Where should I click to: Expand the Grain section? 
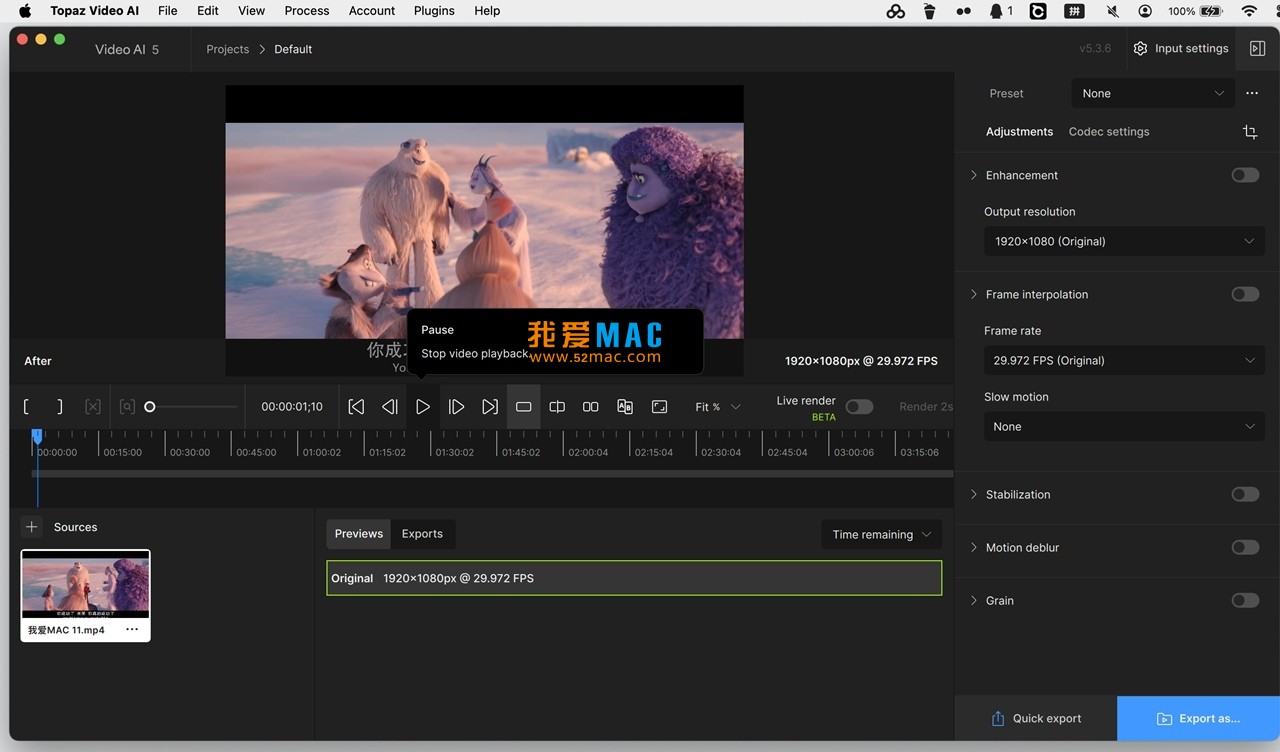pos(974,600)
